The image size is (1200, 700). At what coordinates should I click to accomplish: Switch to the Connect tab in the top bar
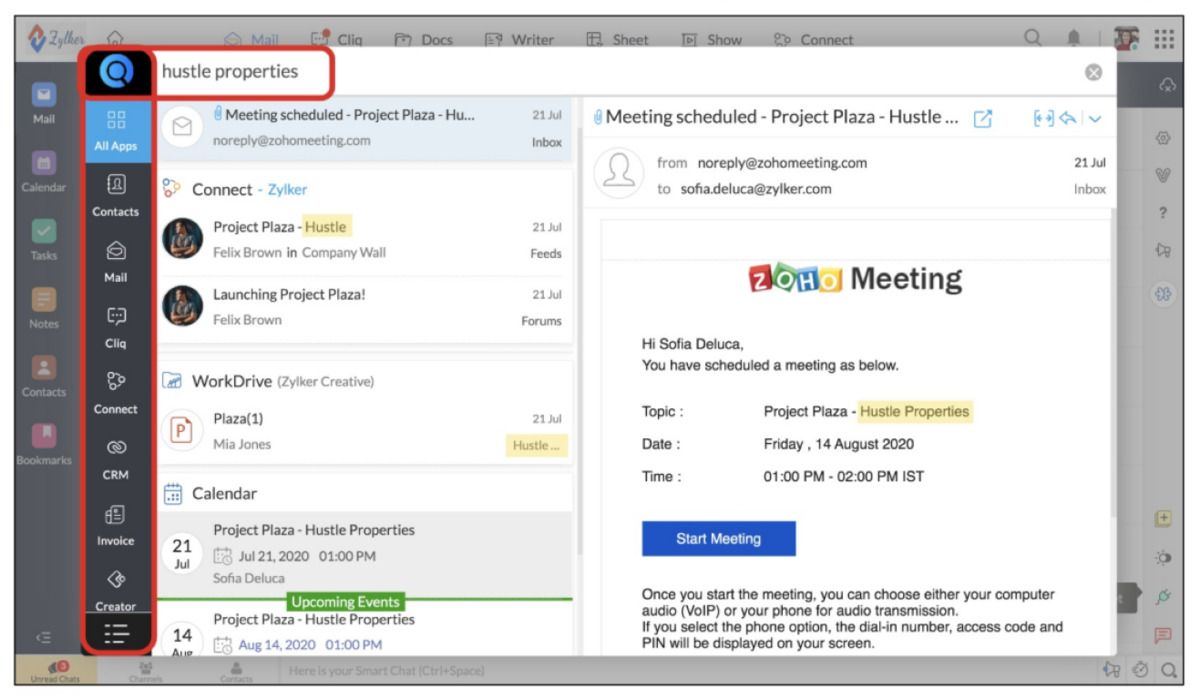click(814, 40)
